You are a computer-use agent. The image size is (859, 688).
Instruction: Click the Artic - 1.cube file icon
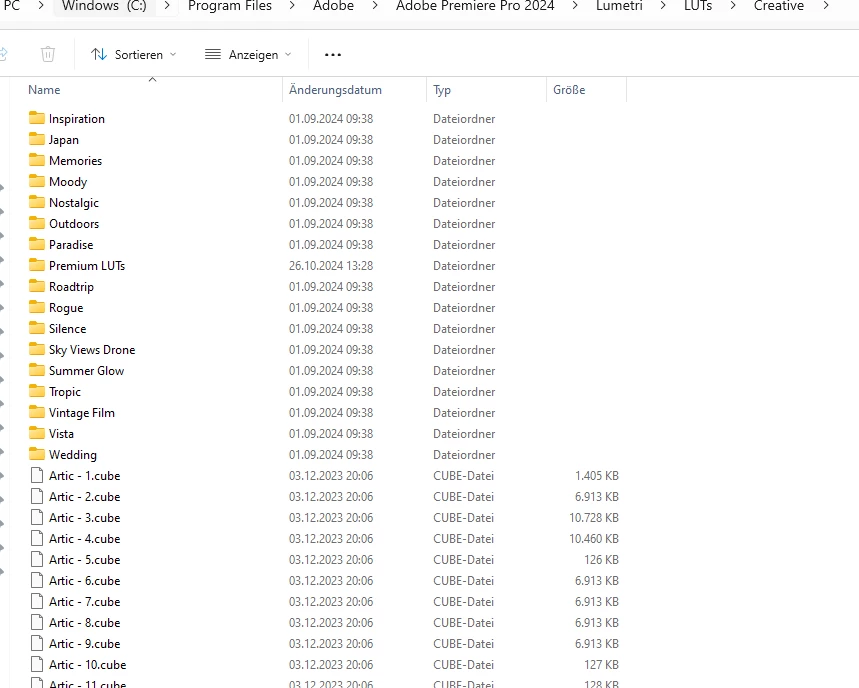click(37, 475)
